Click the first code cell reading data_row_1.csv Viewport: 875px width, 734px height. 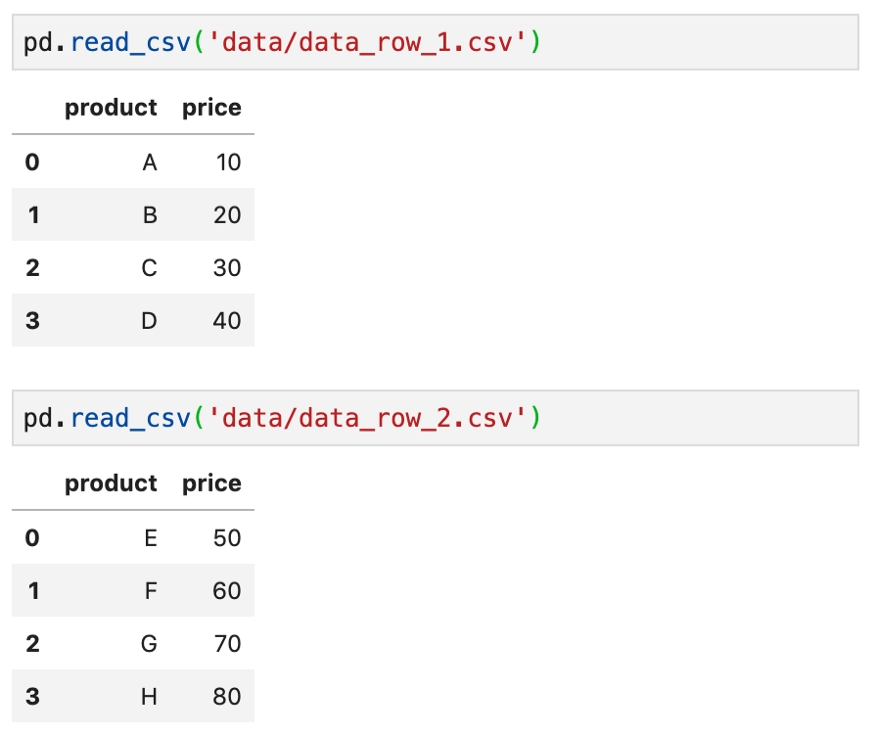tap(435, 43)
